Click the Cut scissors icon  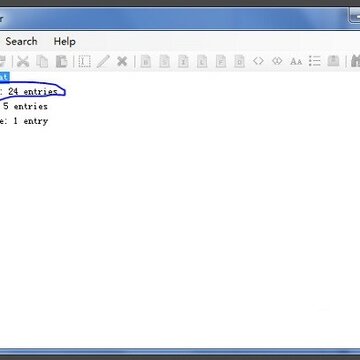23,61
